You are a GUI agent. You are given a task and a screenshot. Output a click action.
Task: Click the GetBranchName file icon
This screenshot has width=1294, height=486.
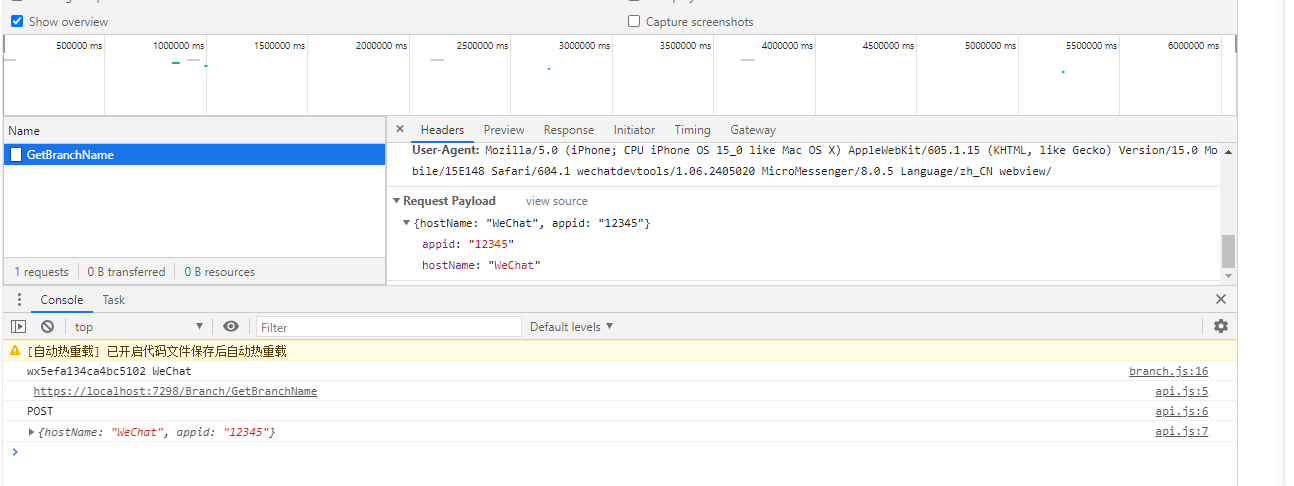point(16,155)
